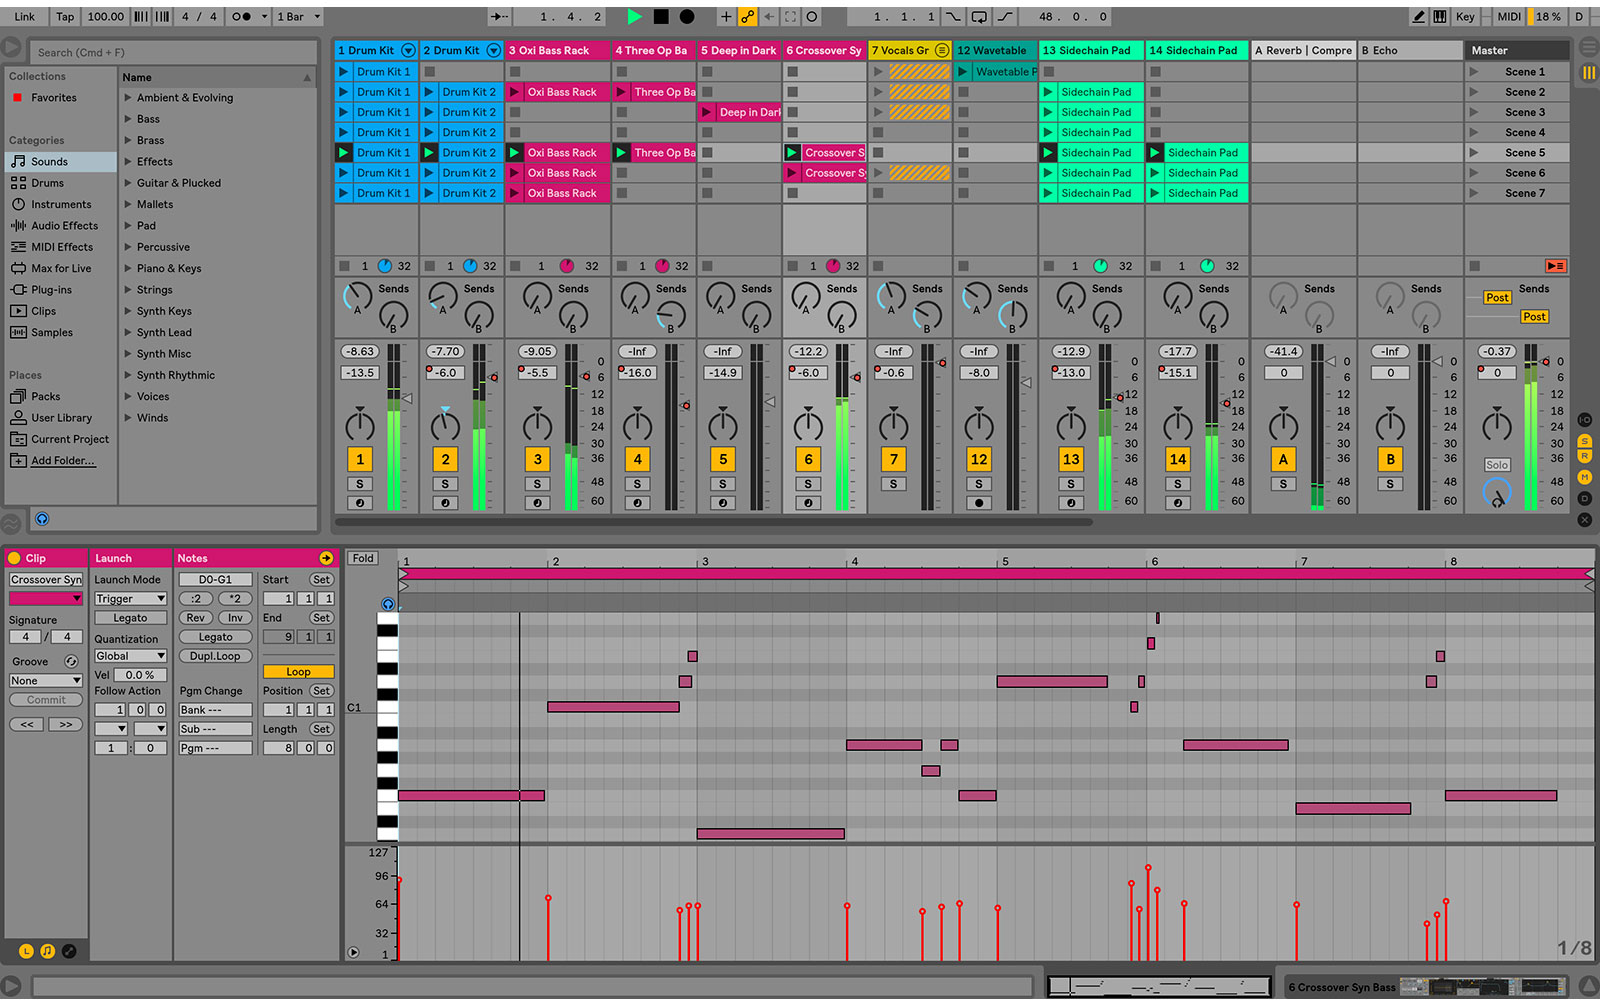Click Set button next to Start
This screenshot has width=1600, height=1007.
pyautogui.click(x=321, y=579)
